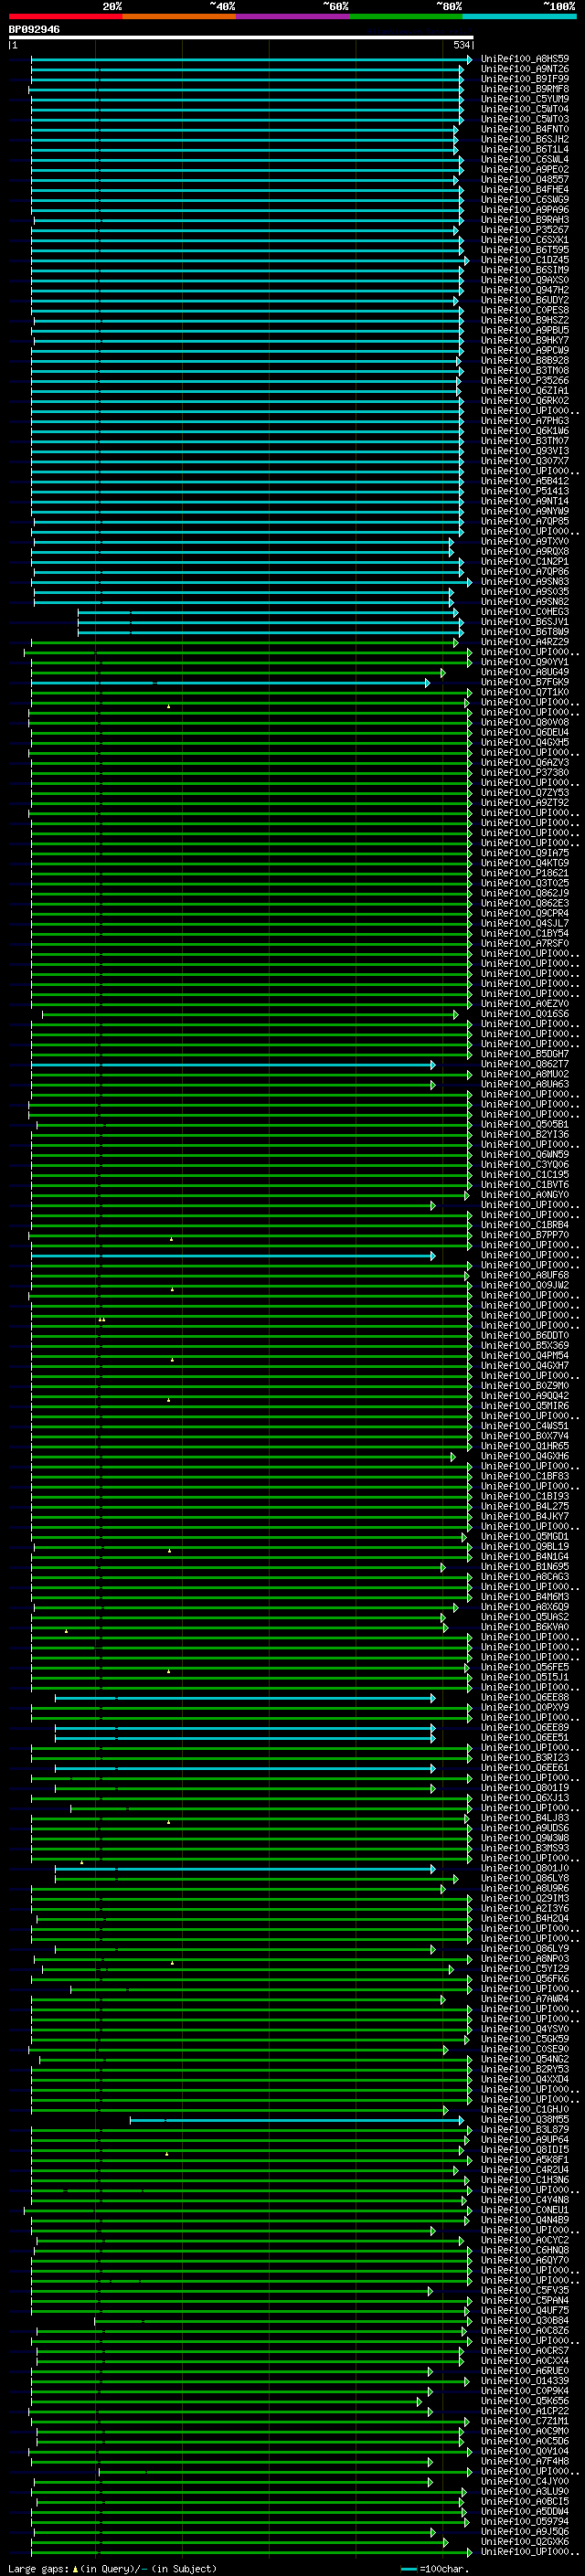Select label UniRef100_A7PHG3
The width and height of the screenshot is (585, 2576).
pos(525,421)
